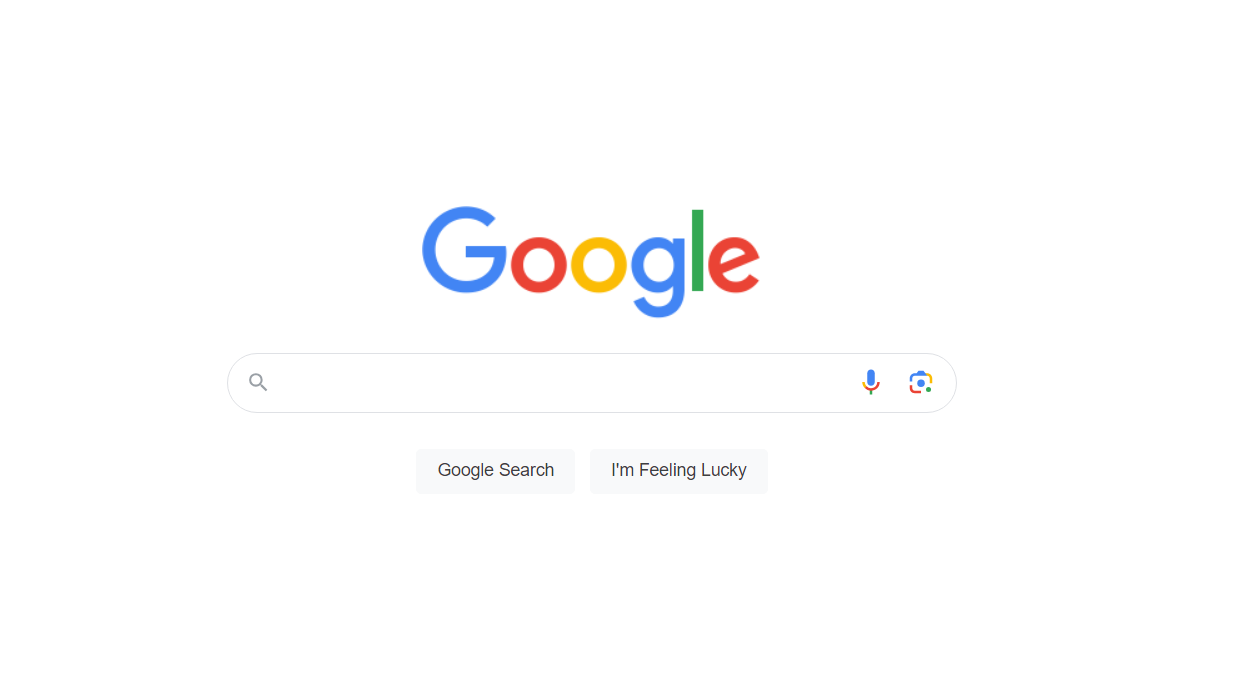Click the yellow second o in Google logo
1234x674 pixels.
599,264
